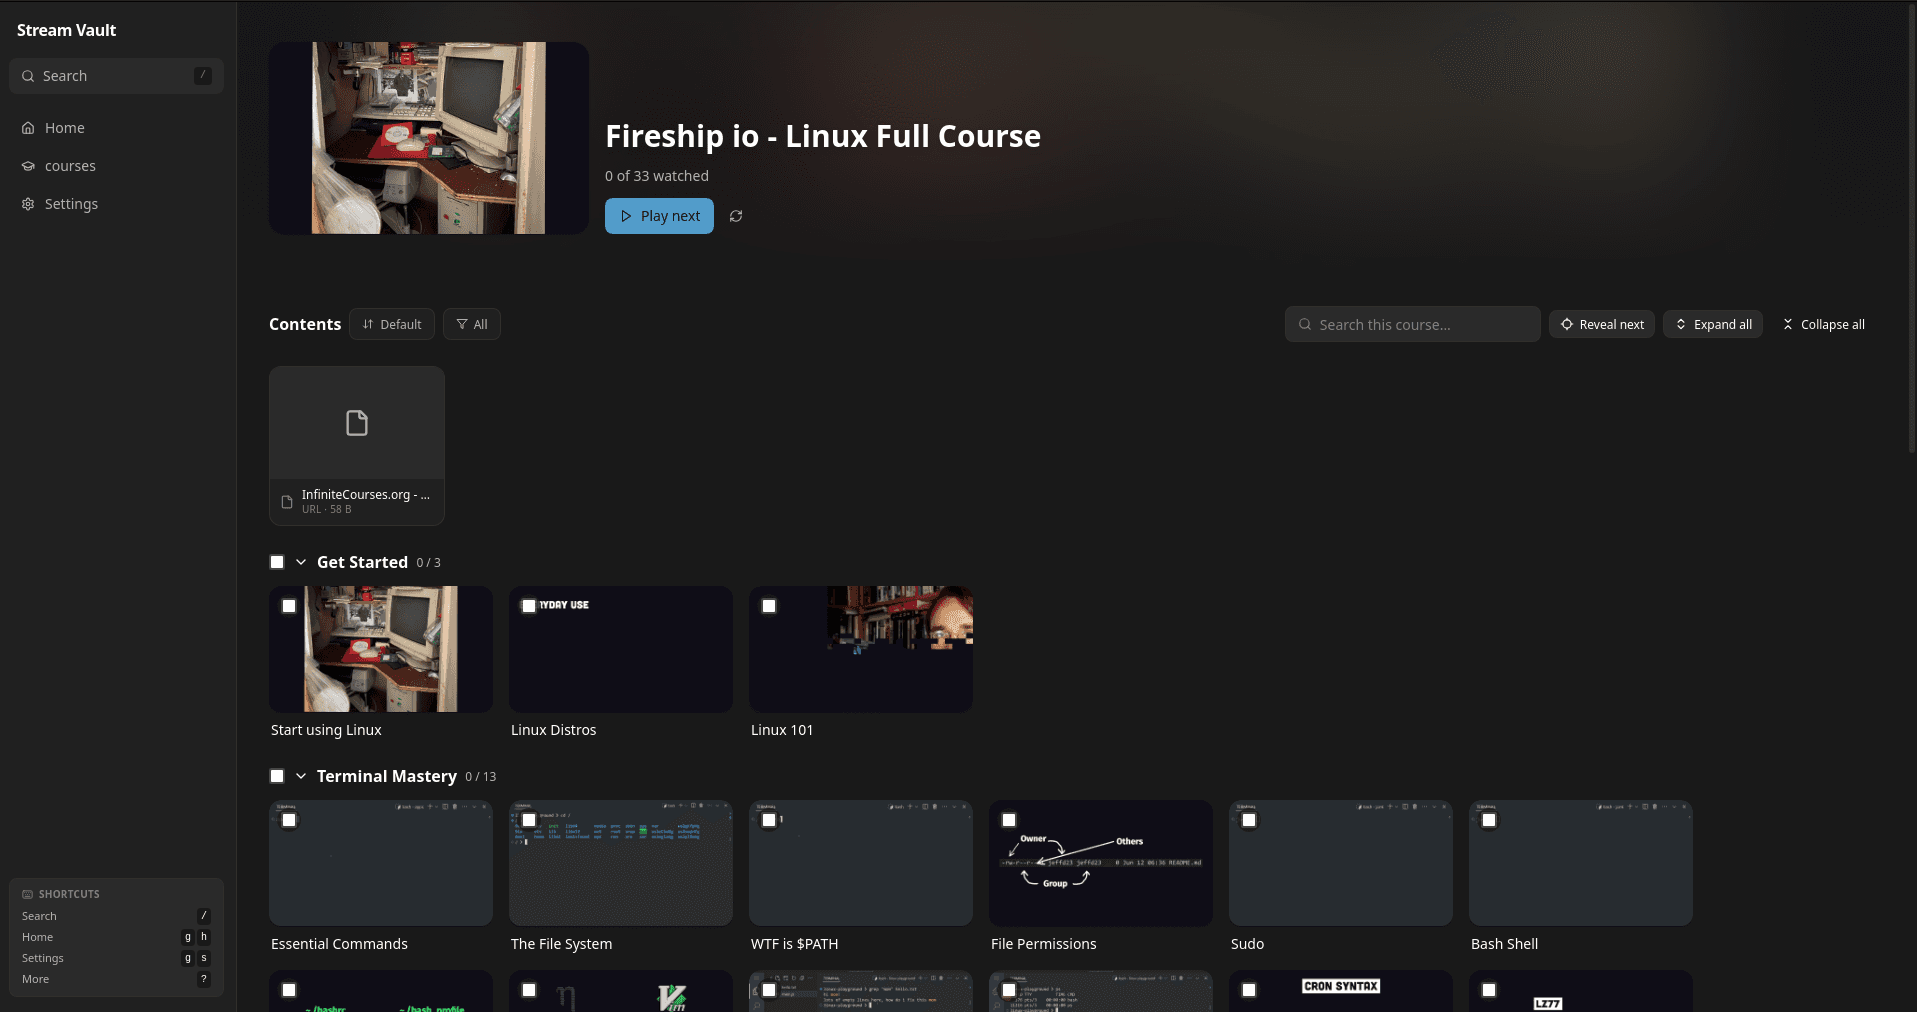Click the Home house icon in sidebar

(x=28, y=128)
